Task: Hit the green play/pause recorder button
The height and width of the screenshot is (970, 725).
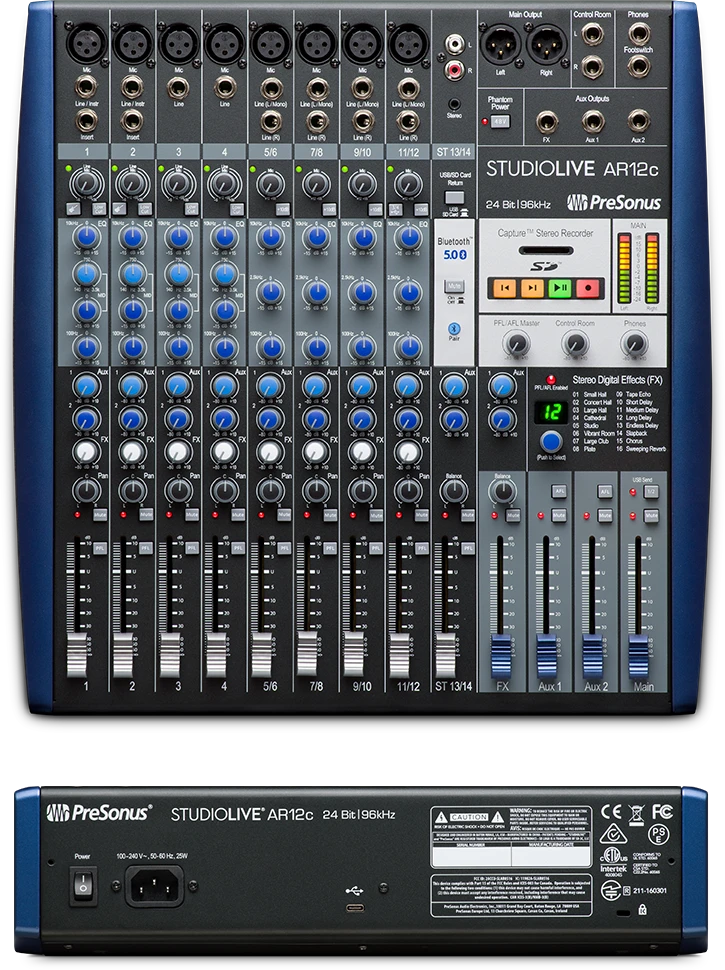Action: tap(560, 288)
